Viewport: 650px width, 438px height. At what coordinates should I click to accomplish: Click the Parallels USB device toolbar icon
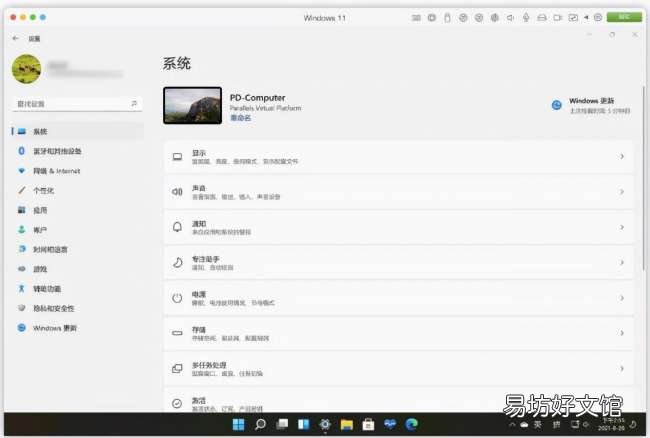point(447,17)
